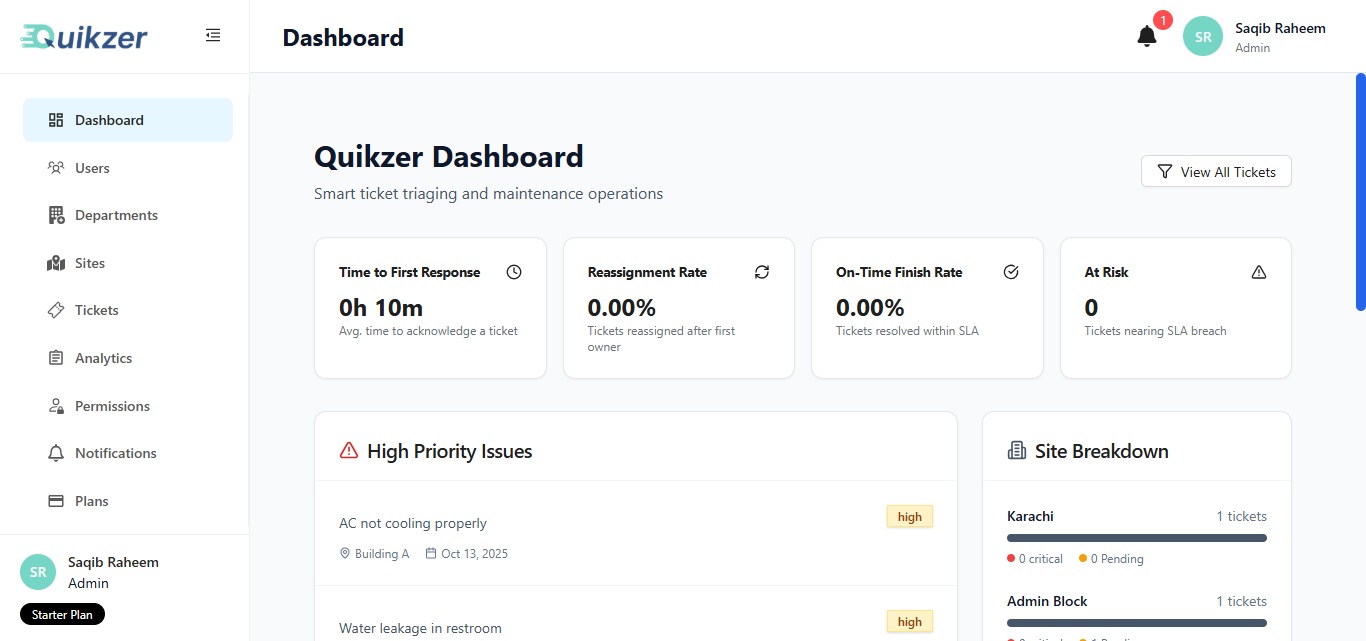This screenshot has width=1366, height=641.
Task: Click the page's vertical scrollbar
Action: tap(1360, 192)
